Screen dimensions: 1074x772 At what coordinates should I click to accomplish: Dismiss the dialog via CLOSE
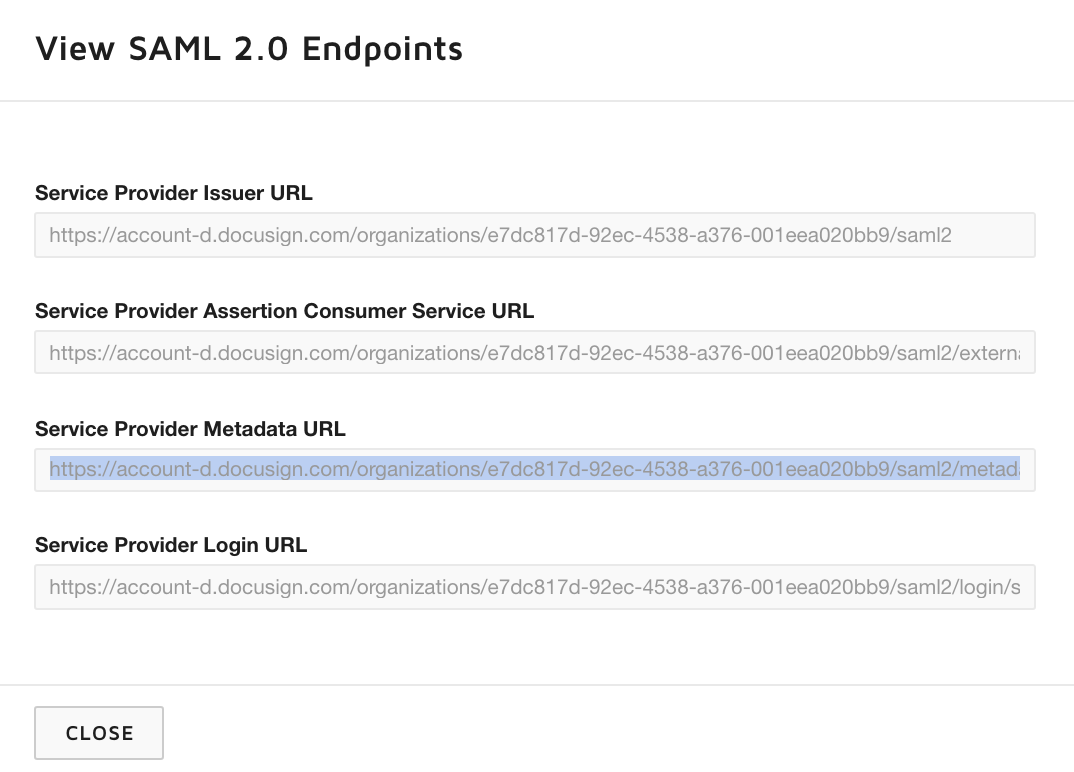[x=98, y=732]
